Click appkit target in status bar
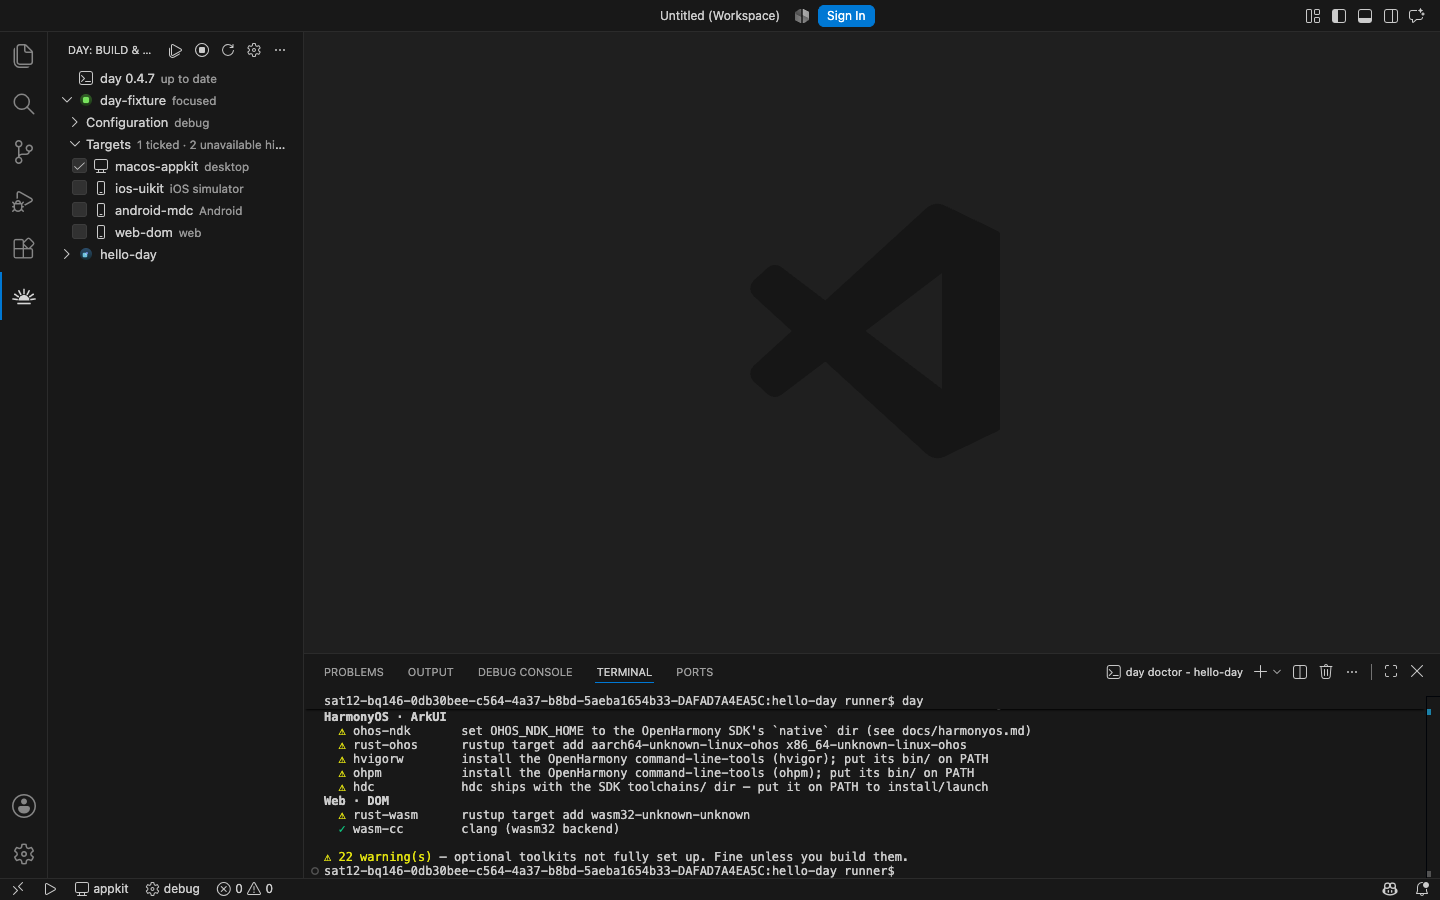1440x900 pixels. tap(102, 889)
